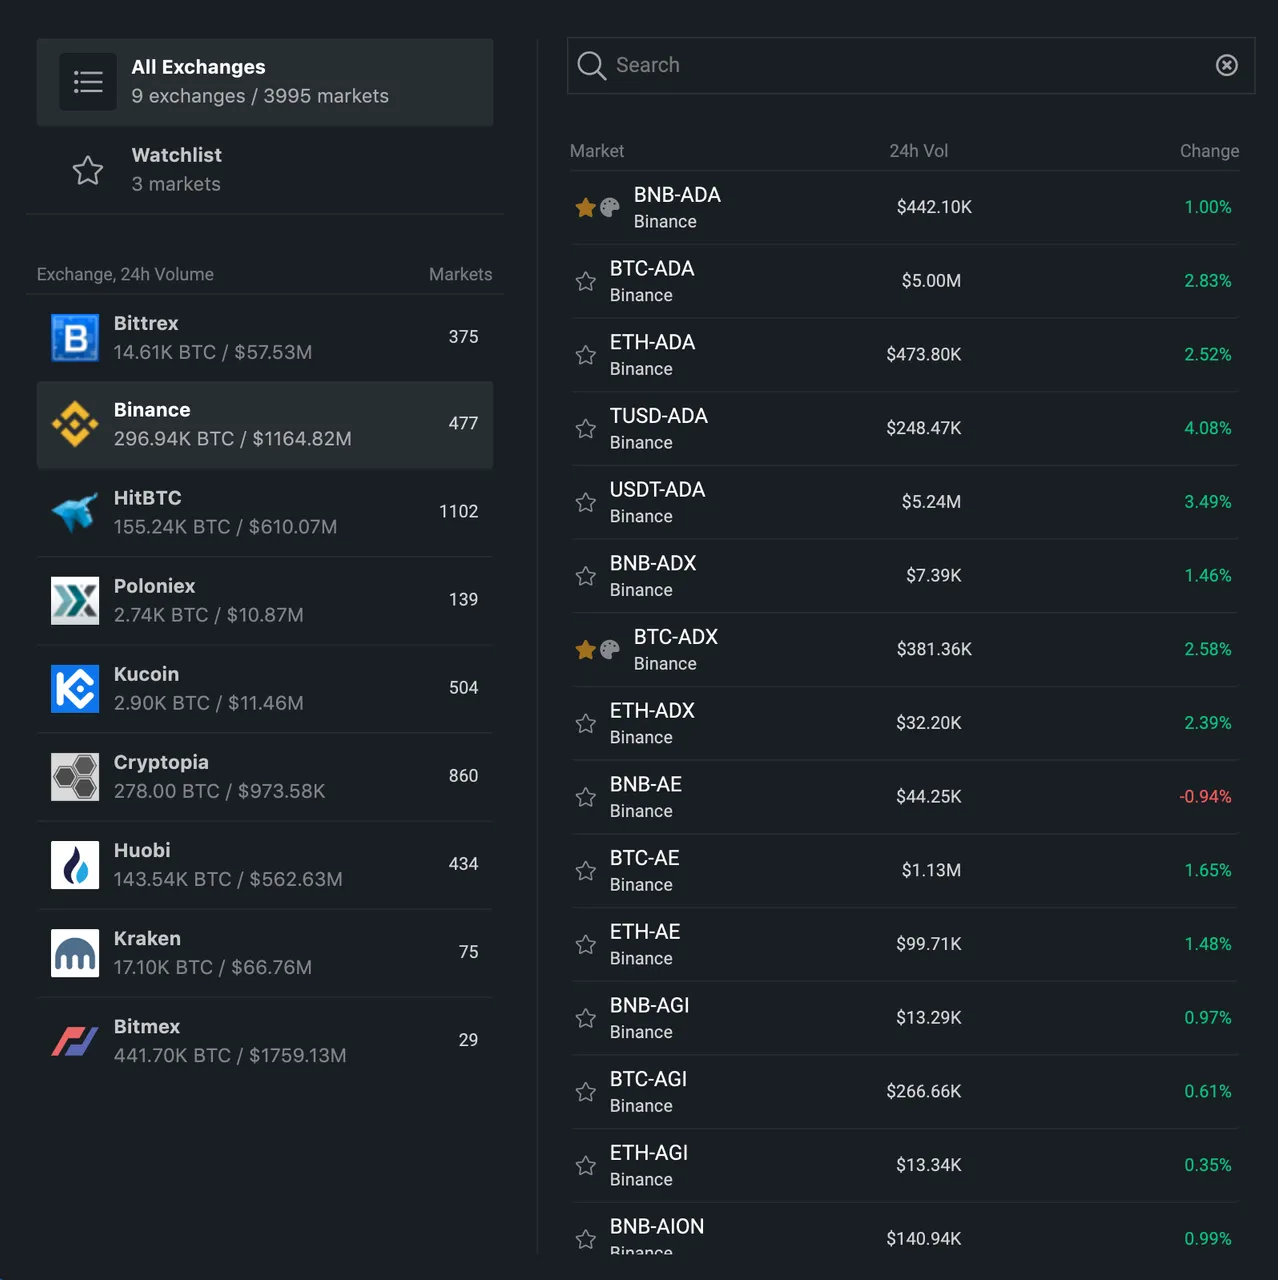Click Poloniex volume 2.74K BTC / $10.87M

point(209,615)
